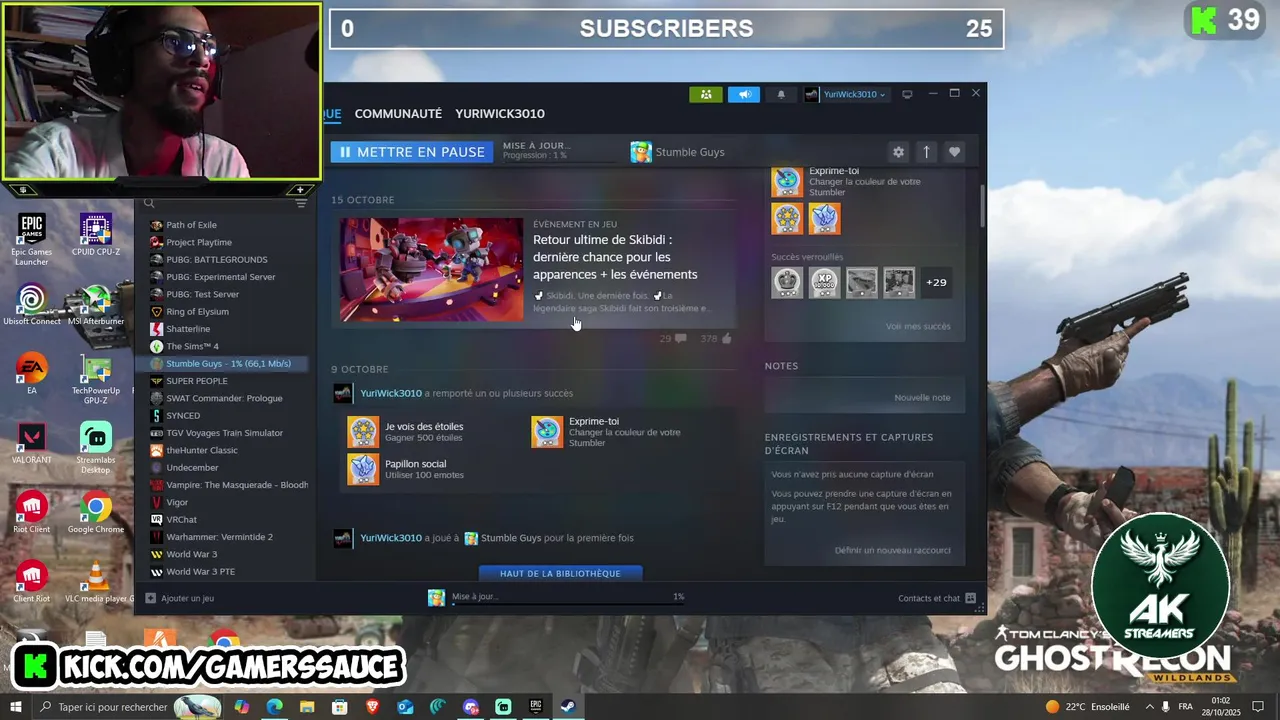Screen dimensions: 1280x720
Task: Open VLC media player desktop shortcut
Action: [x=96, y=582]
